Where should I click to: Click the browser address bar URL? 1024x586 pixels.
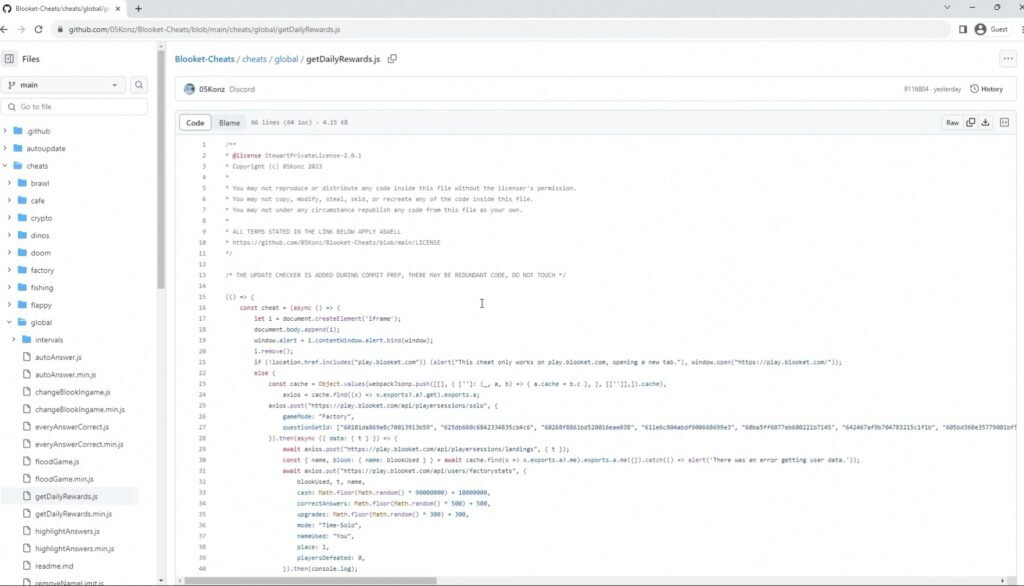point(204,29)
